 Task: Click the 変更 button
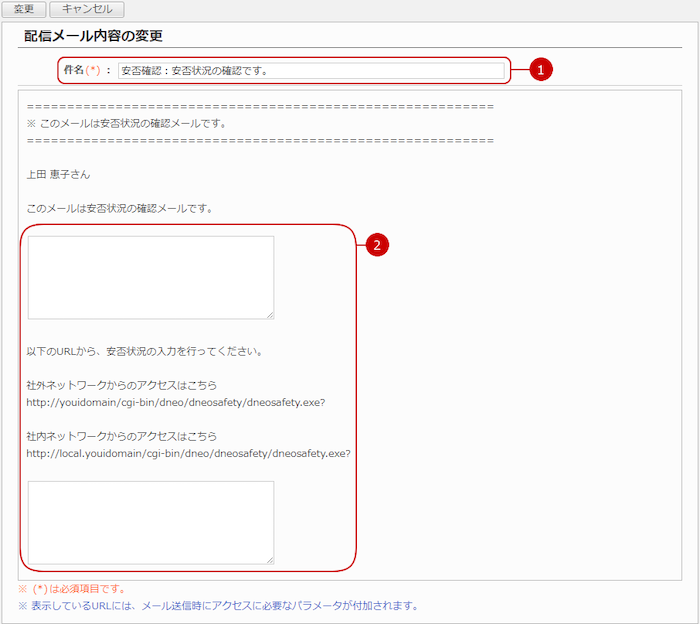click(23, 9)
